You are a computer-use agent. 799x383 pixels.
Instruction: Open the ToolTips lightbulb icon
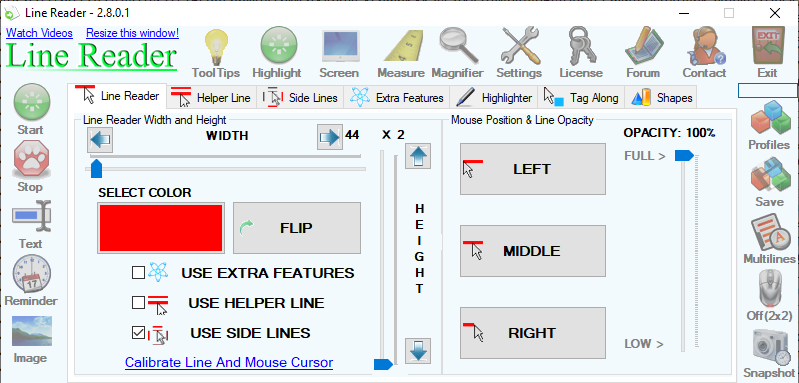[216, 47]
